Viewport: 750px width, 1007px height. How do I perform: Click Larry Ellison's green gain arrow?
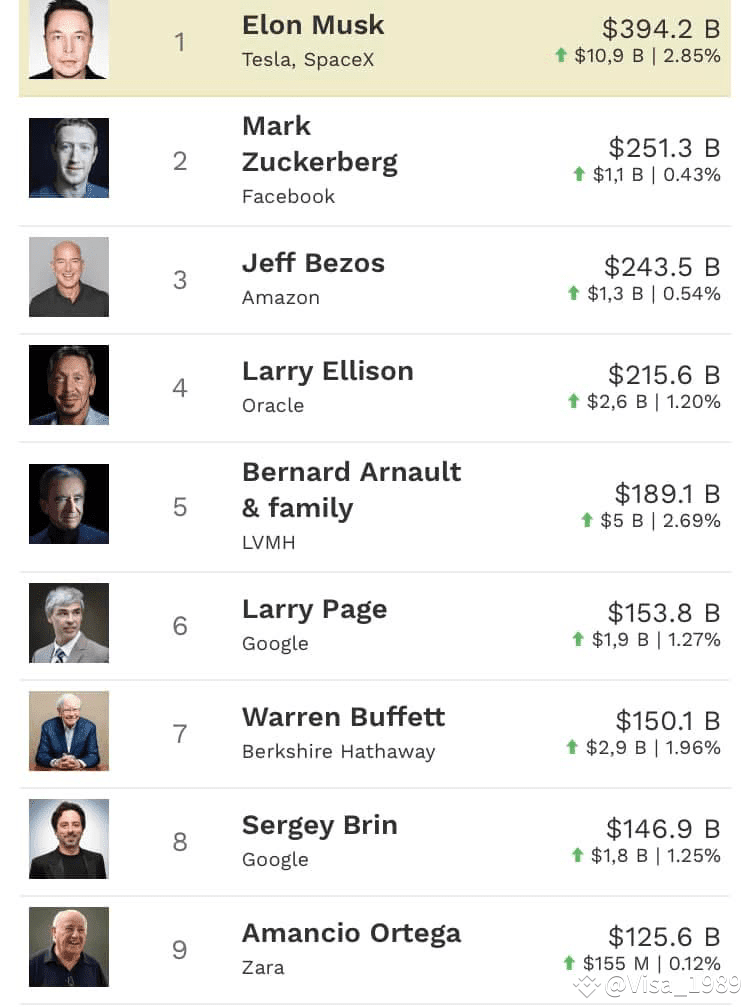573,401
